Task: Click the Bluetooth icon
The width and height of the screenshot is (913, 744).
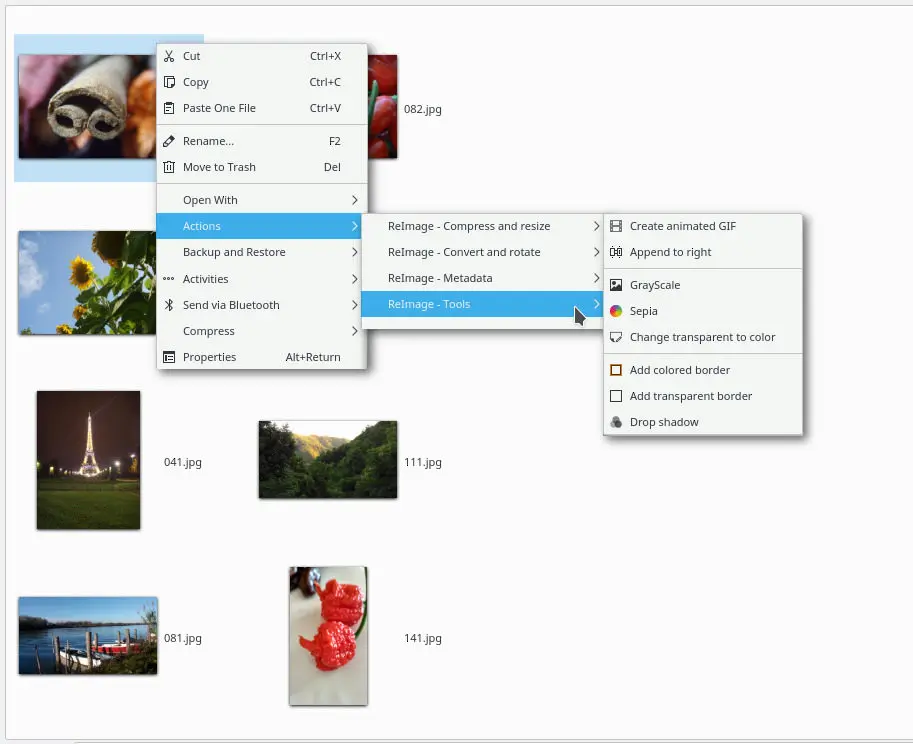Action: (169, 305)
